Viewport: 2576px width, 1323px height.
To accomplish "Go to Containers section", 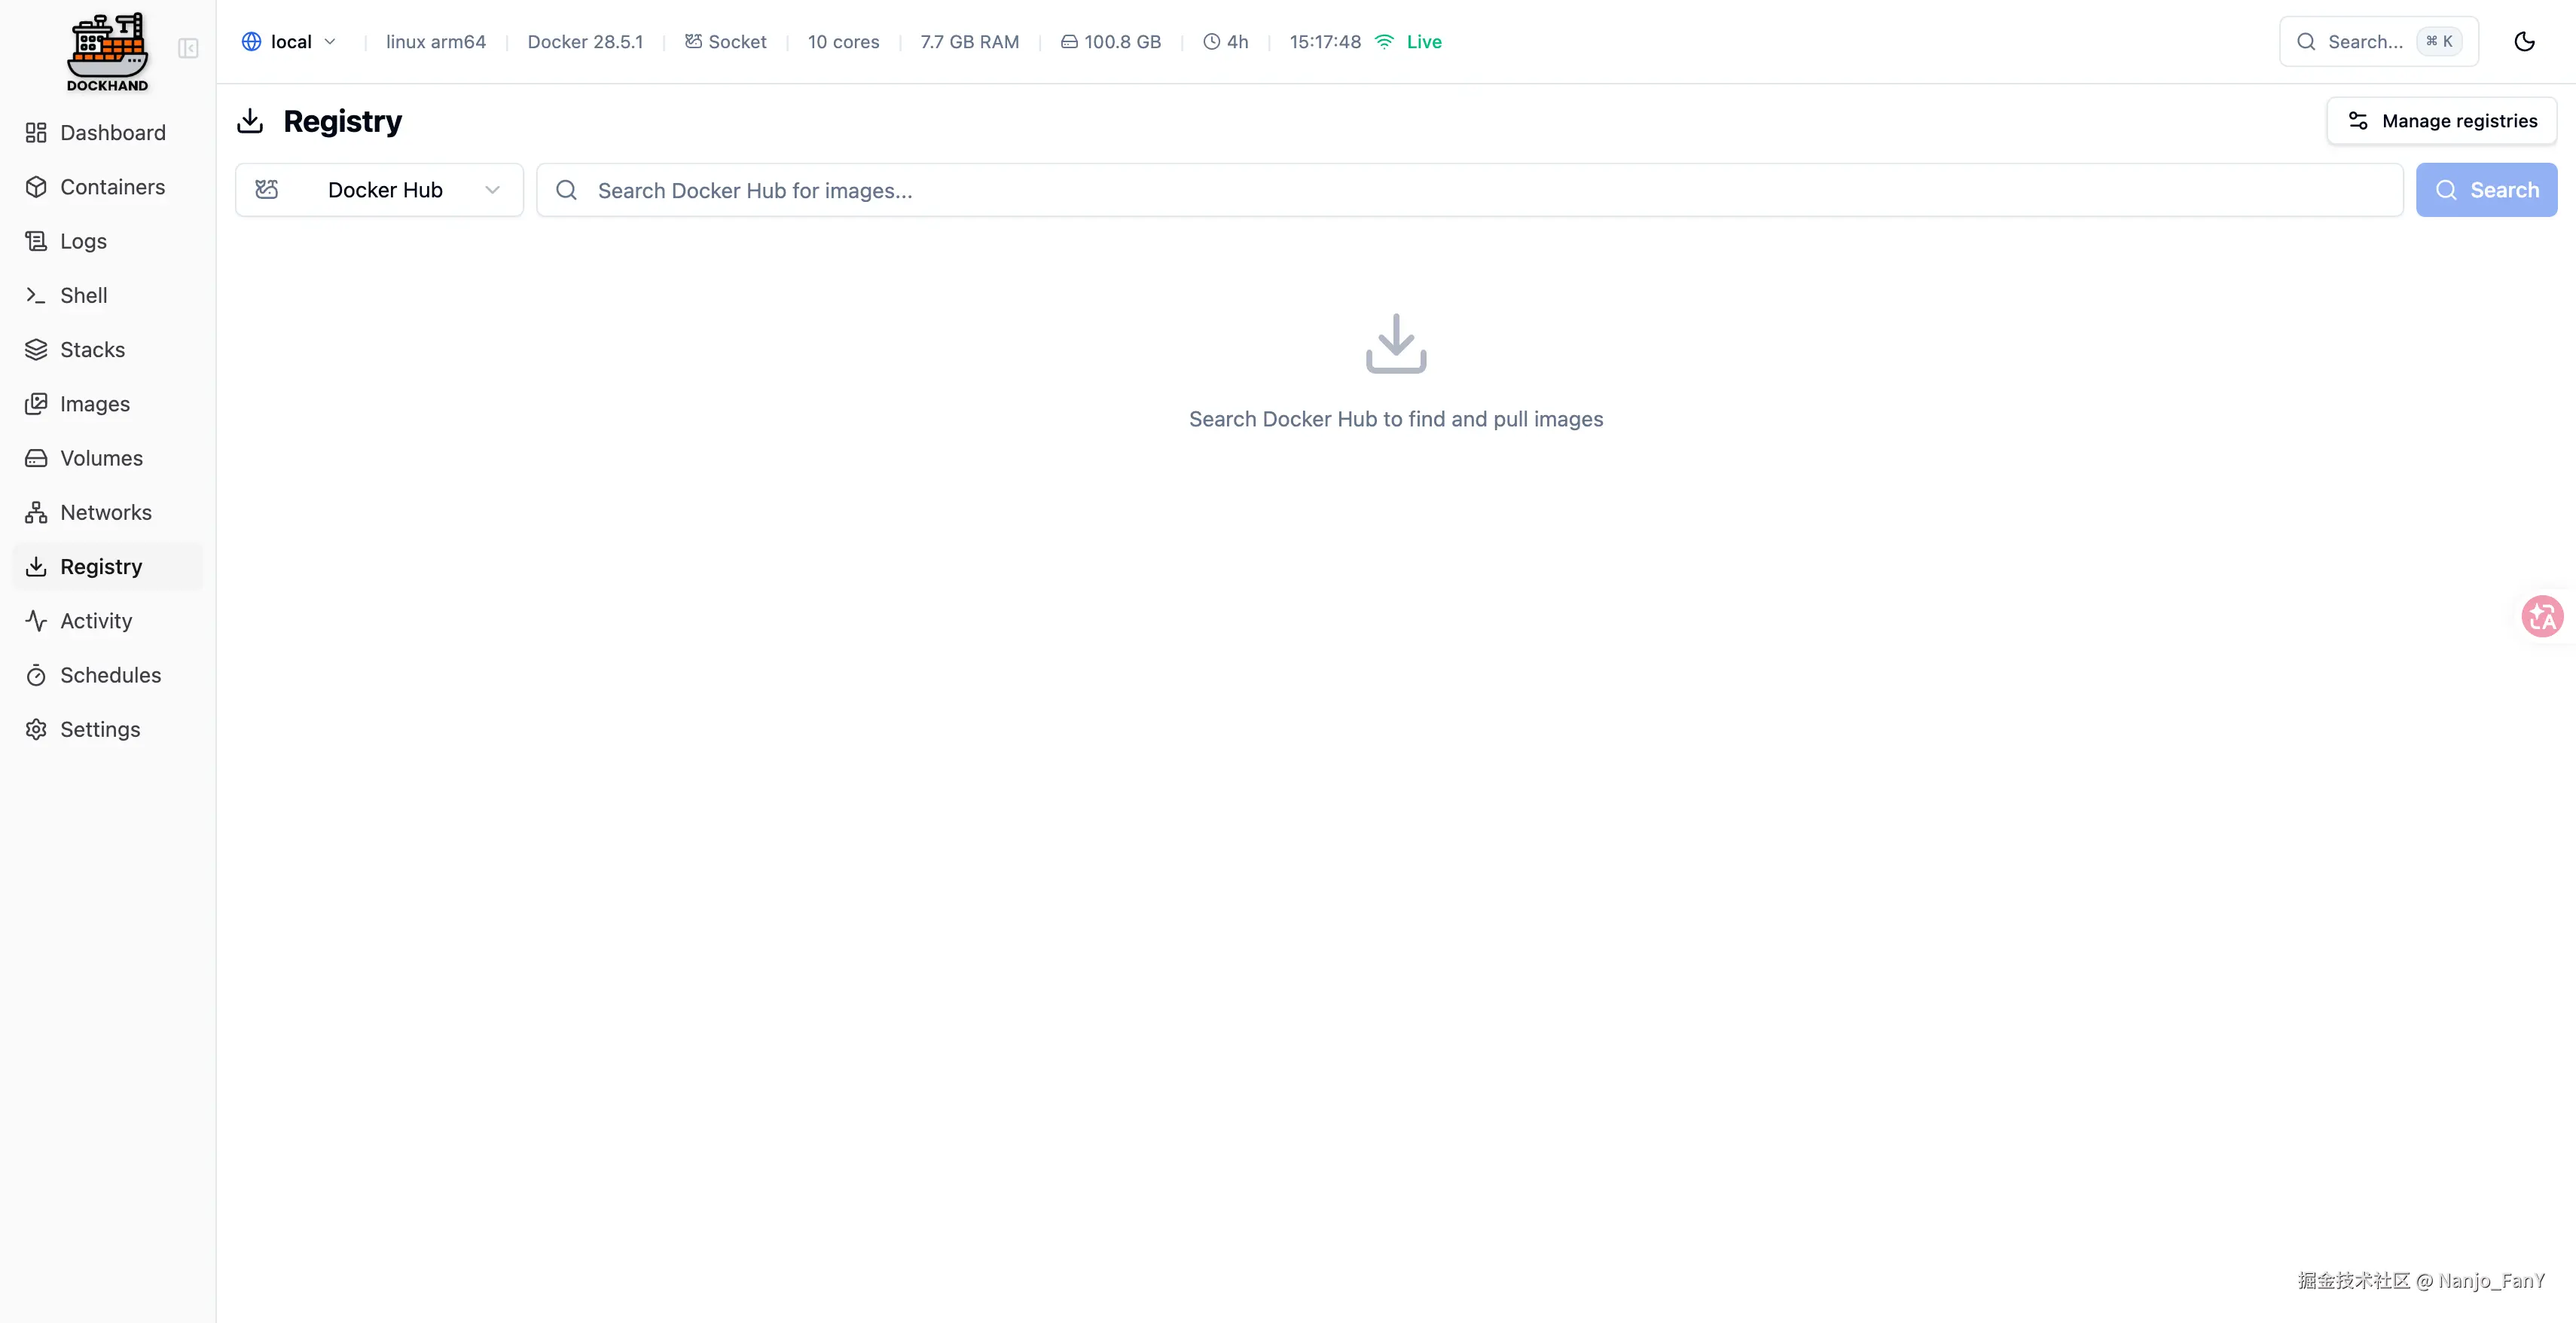I will coord(112,187).
